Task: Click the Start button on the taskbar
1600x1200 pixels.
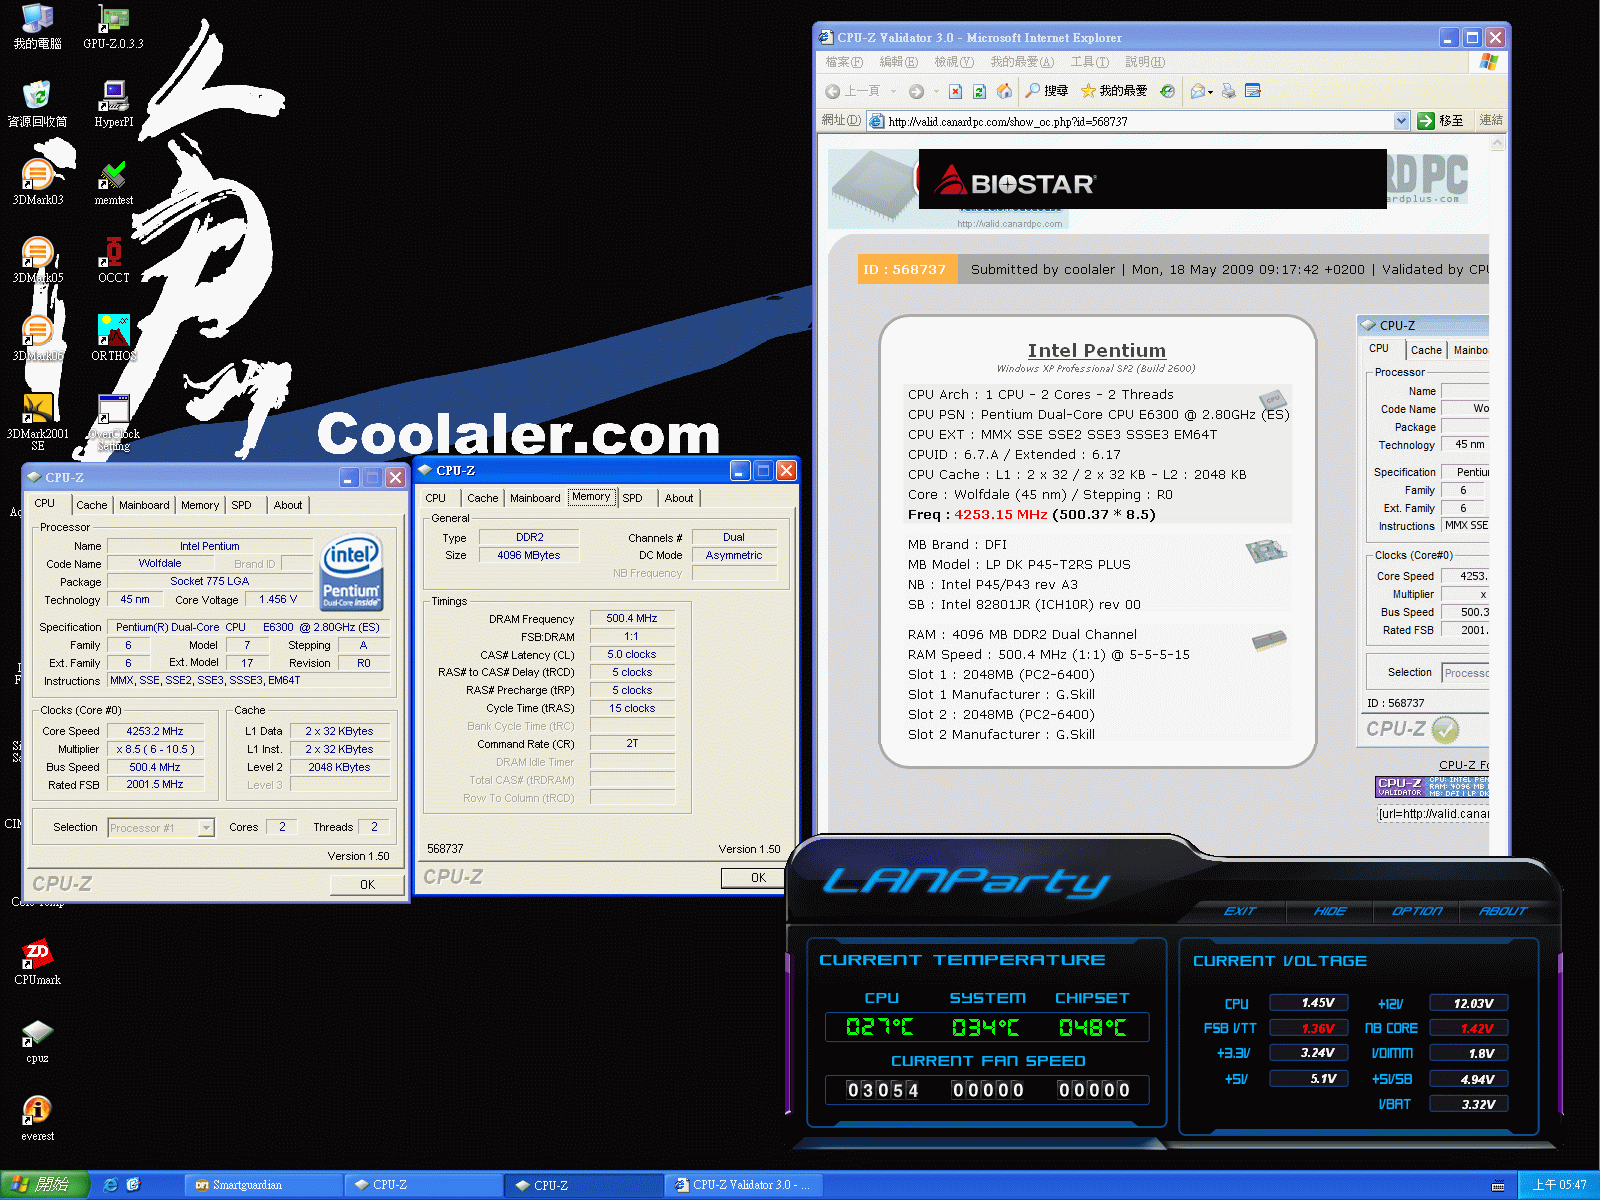Action: click(46, 1185)
